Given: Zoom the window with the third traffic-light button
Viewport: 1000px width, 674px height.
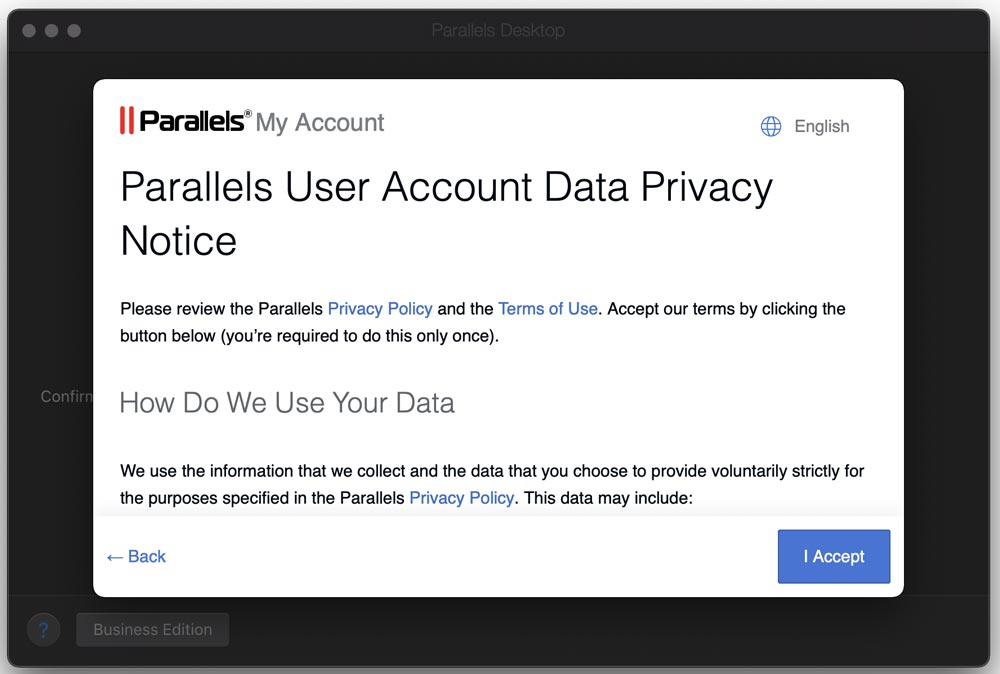Looking at the screenshot, I should [74, 31].
